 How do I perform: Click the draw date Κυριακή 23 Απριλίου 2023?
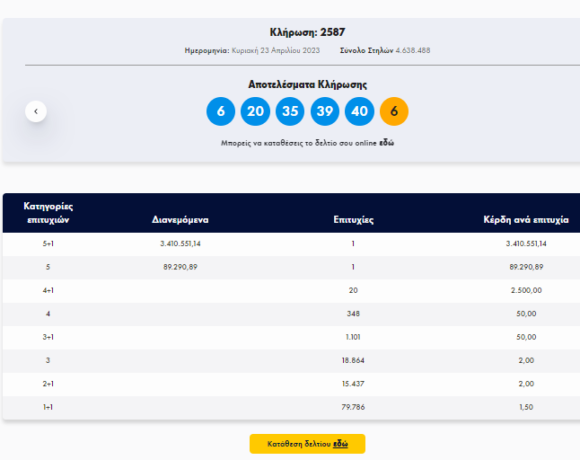[x=276, y=50]
